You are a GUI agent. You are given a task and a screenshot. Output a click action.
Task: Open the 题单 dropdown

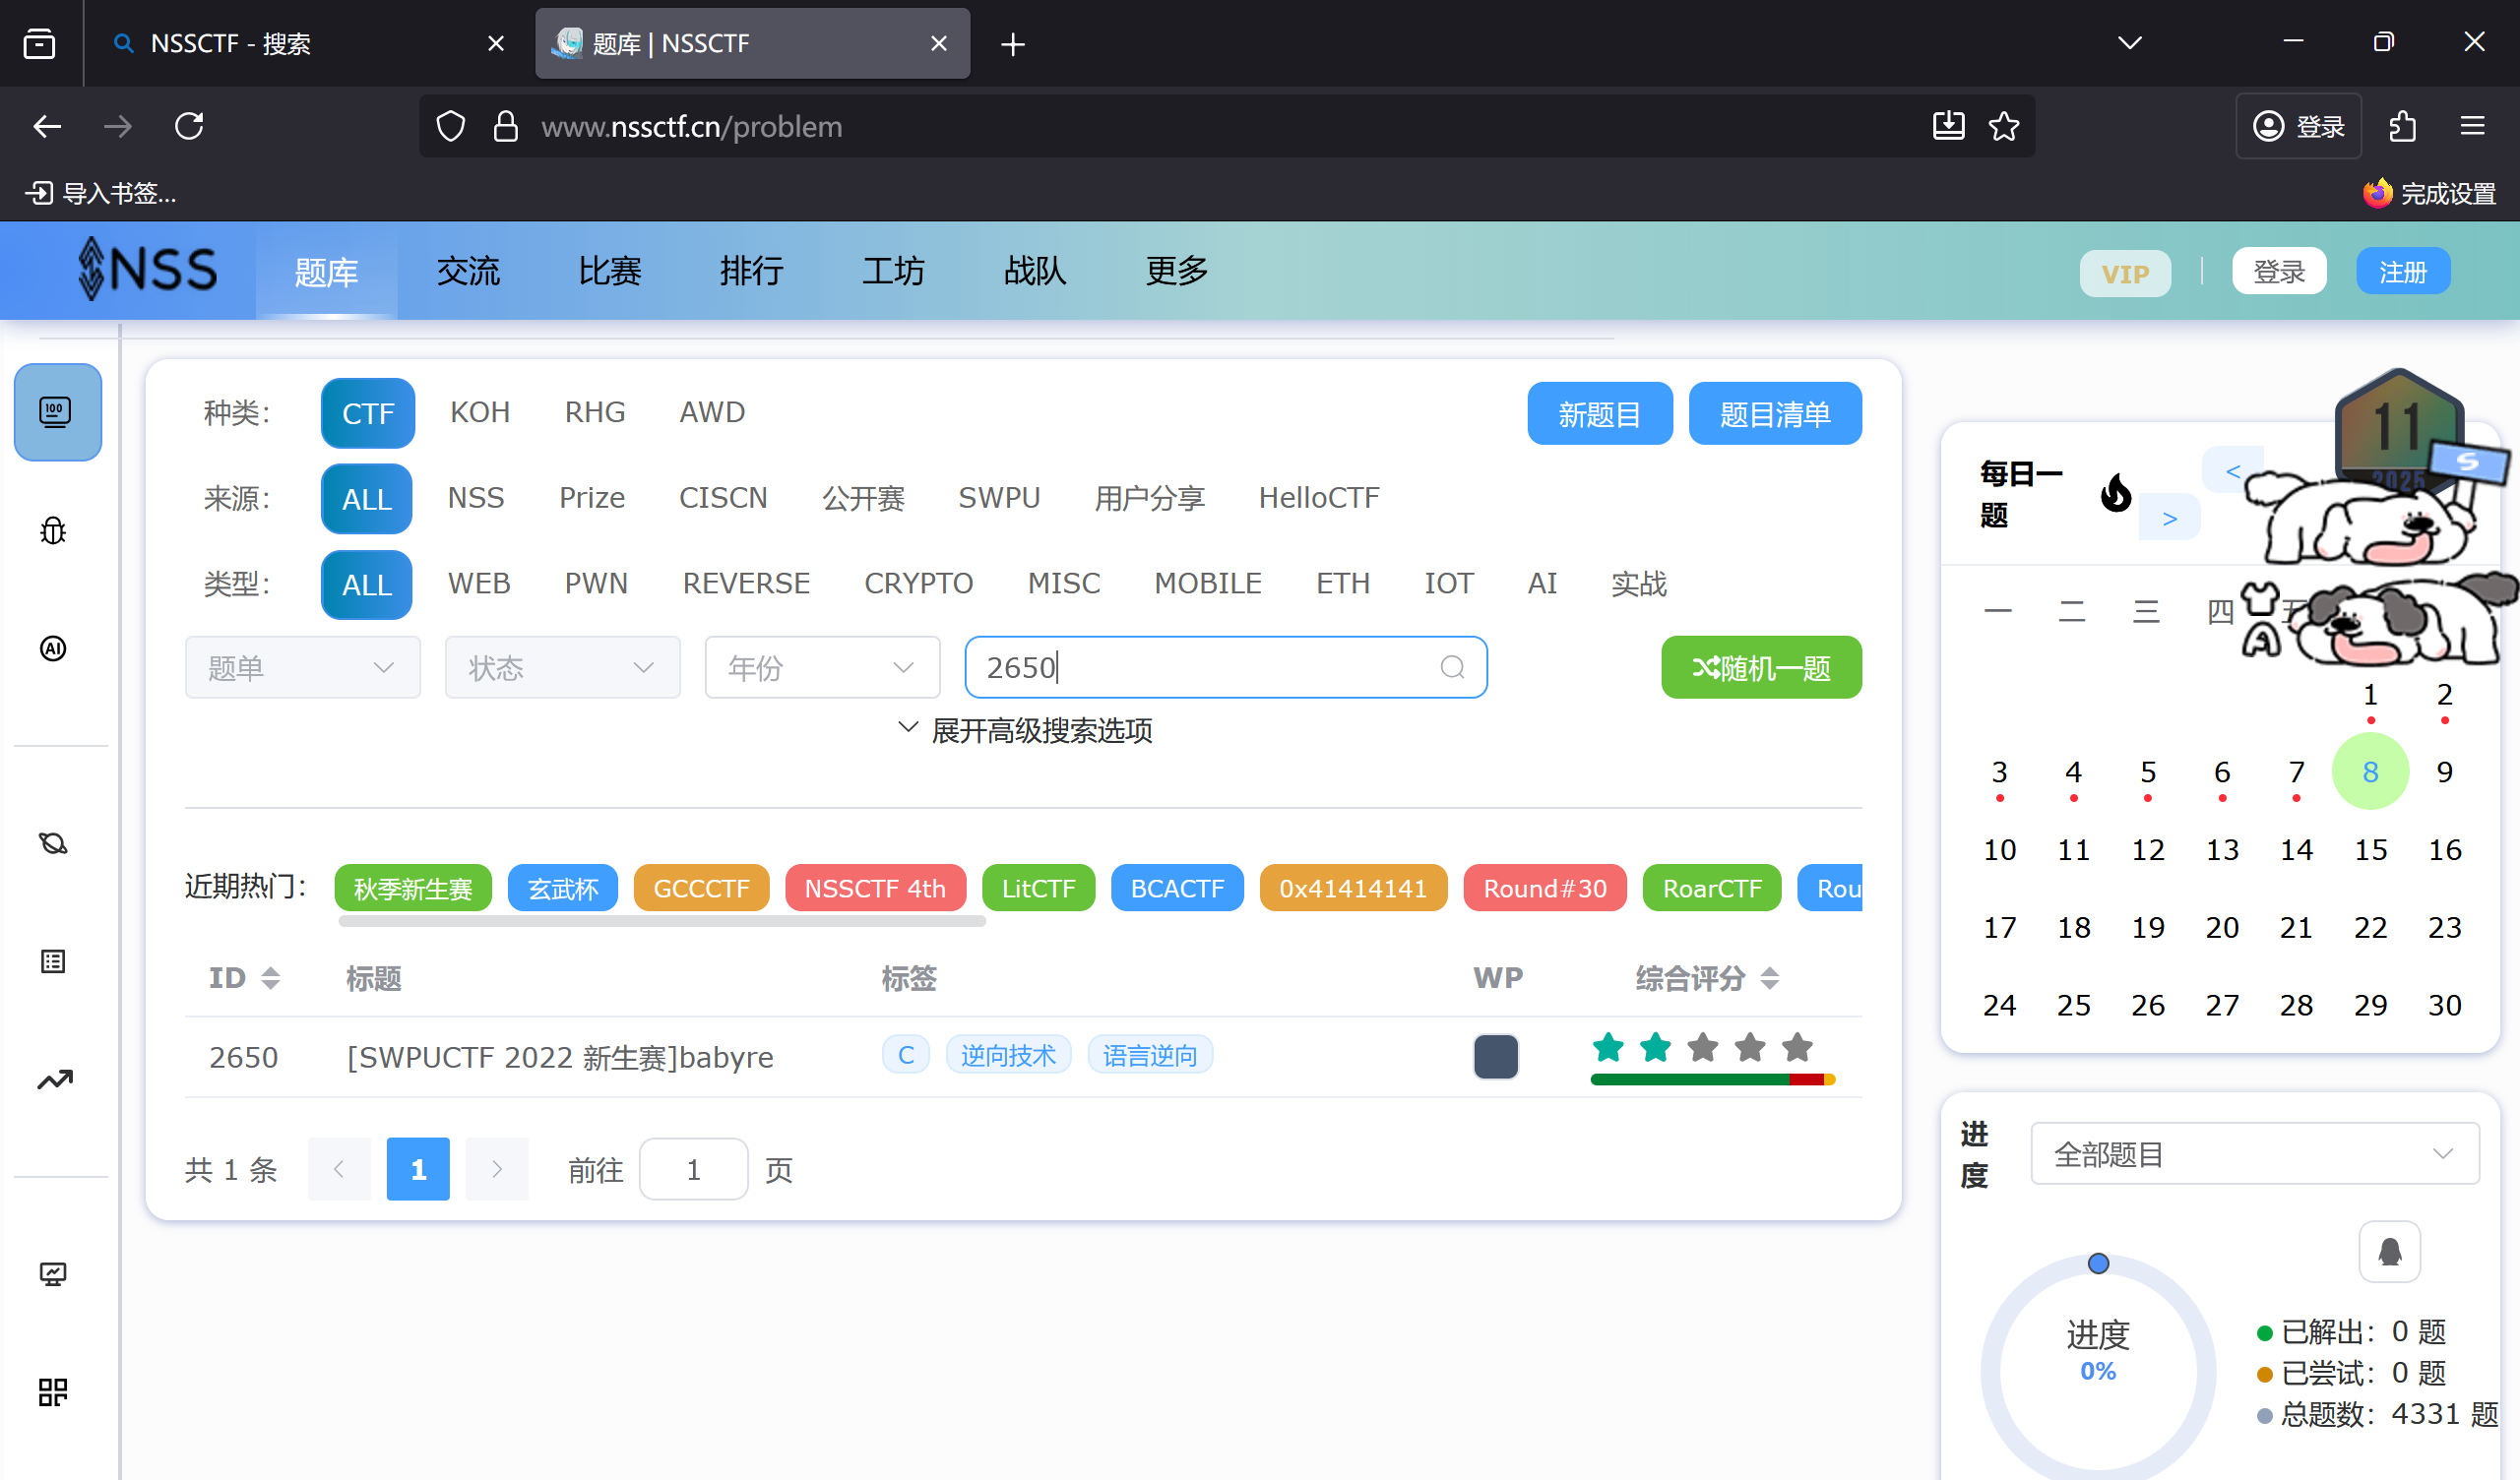click(x=302, y=667)
